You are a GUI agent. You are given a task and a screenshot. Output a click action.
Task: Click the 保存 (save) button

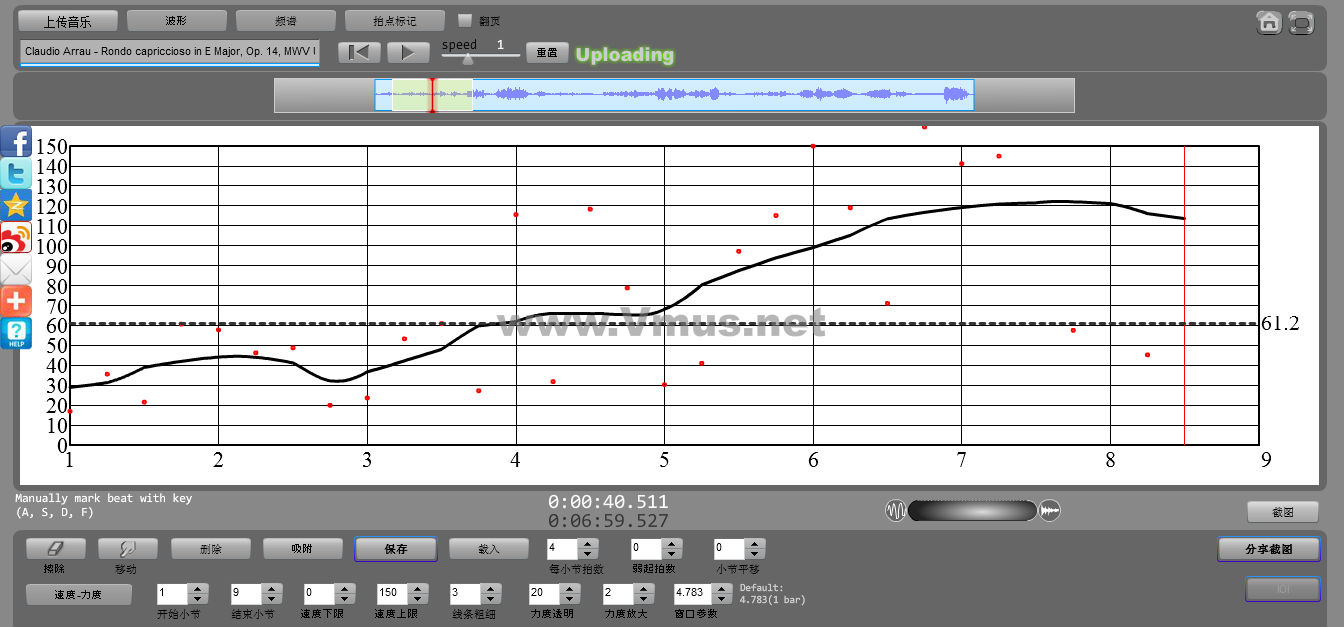tap(395, 549)
